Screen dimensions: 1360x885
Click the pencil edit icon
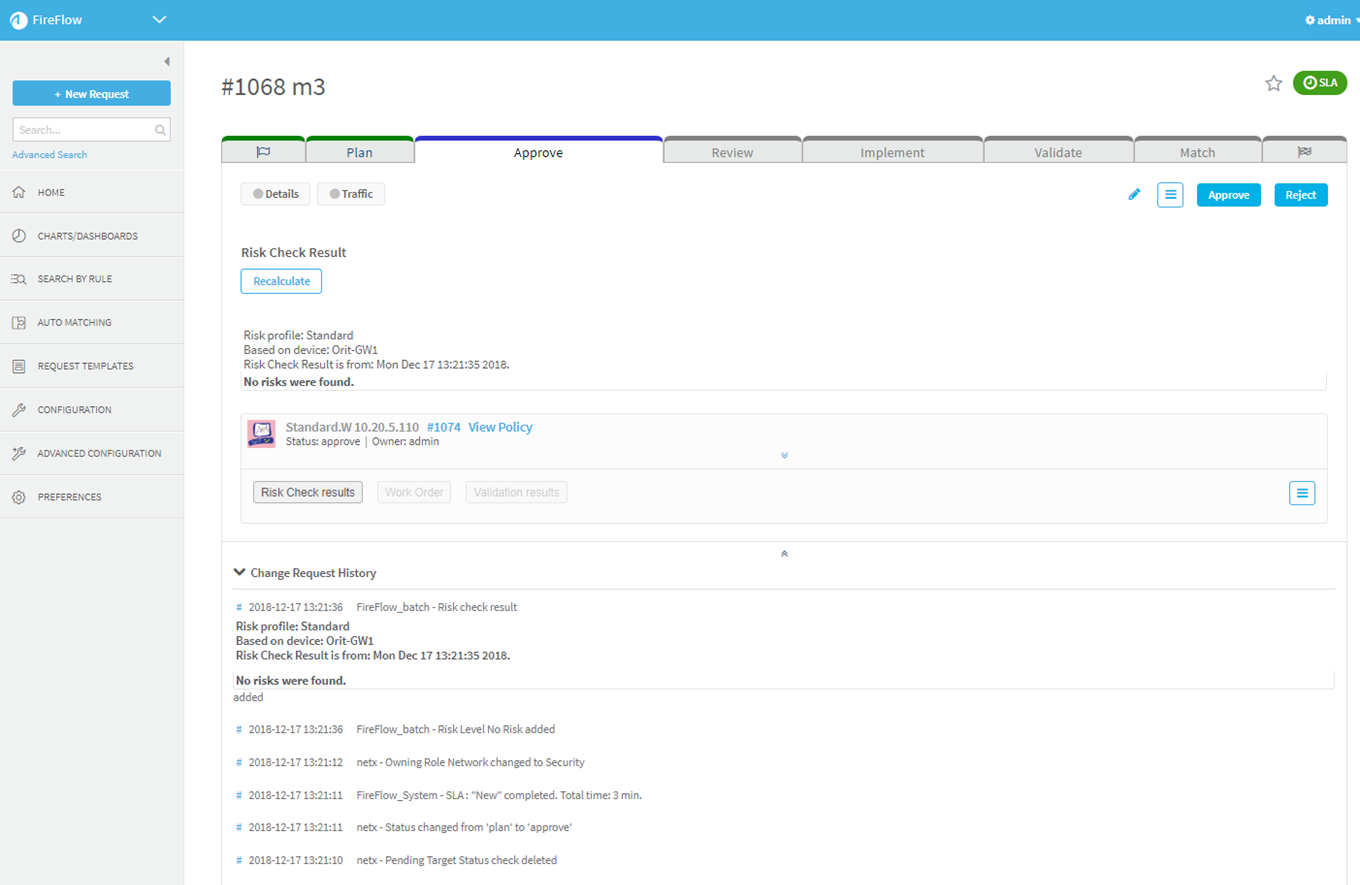point(1134,195)
